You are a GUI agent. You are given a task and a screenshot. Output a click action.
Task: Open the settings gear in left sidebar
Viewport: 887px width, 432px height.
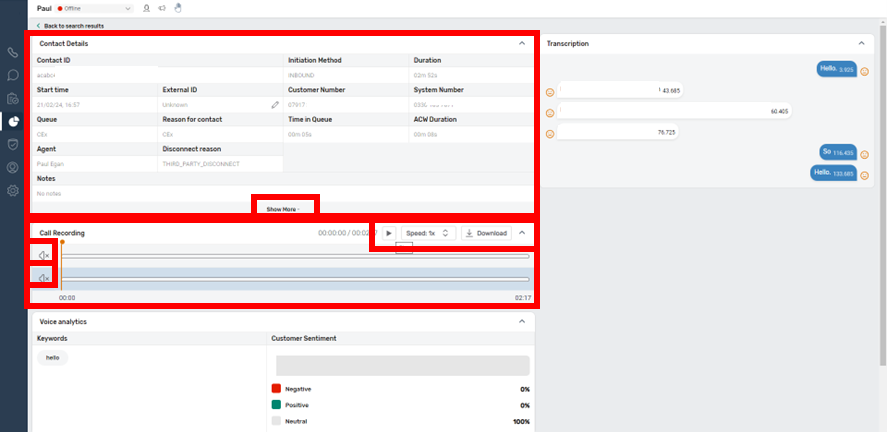coord(13,190)
